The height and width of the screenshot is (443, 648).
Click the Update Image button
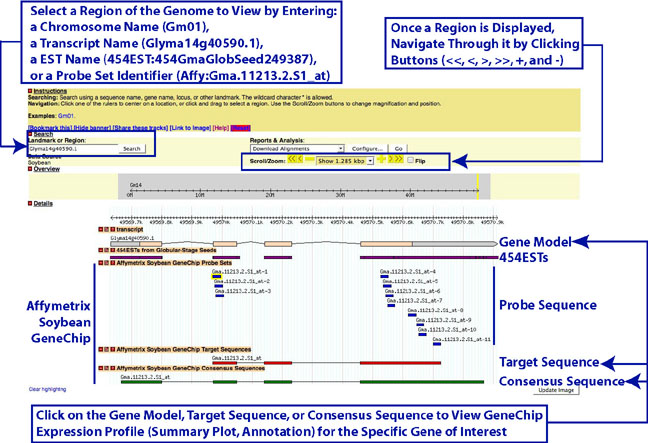pos(556,390)
